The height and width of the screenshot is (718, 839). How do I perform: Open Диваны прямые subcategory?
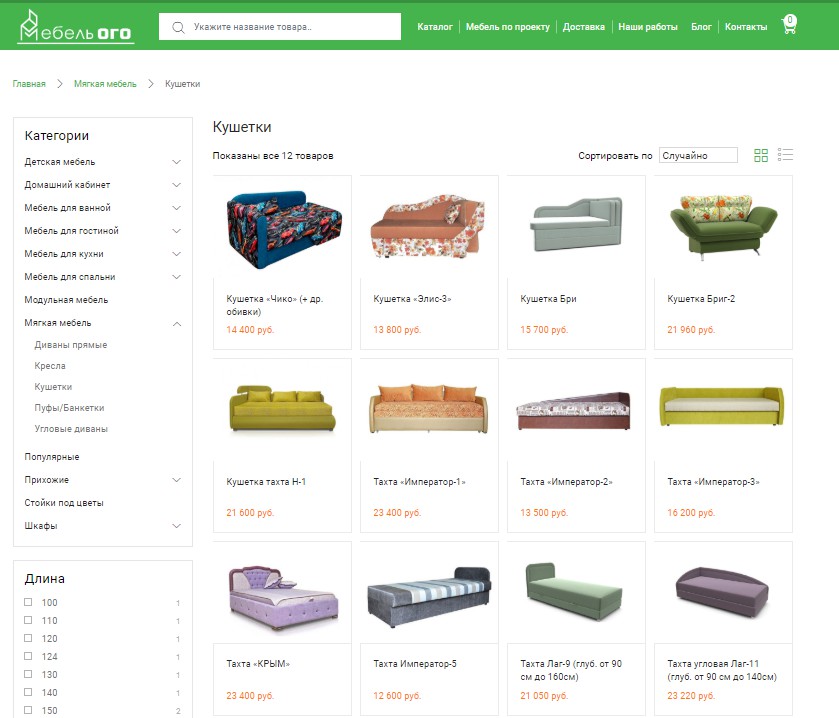71,345
